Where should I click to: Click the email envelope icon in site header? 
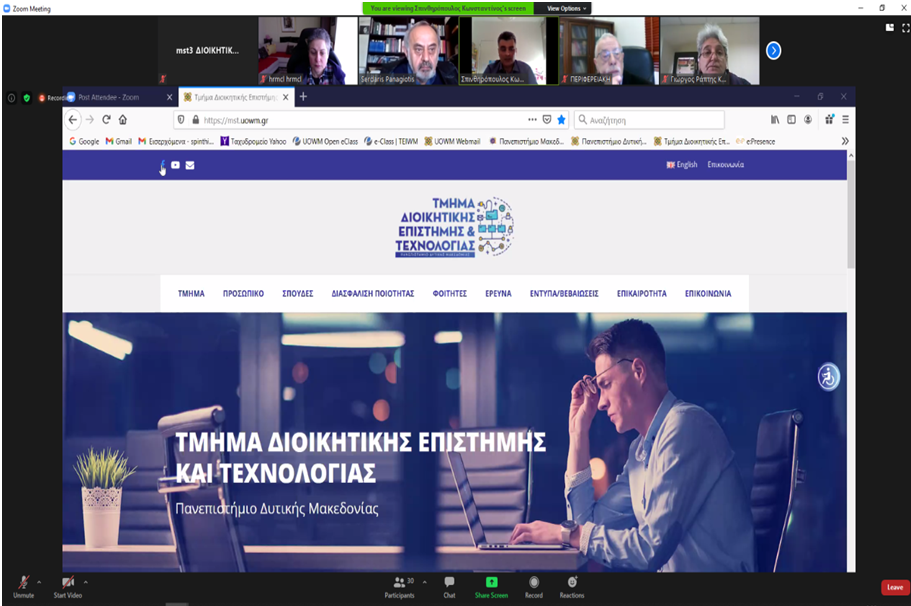tap(190, 165)
